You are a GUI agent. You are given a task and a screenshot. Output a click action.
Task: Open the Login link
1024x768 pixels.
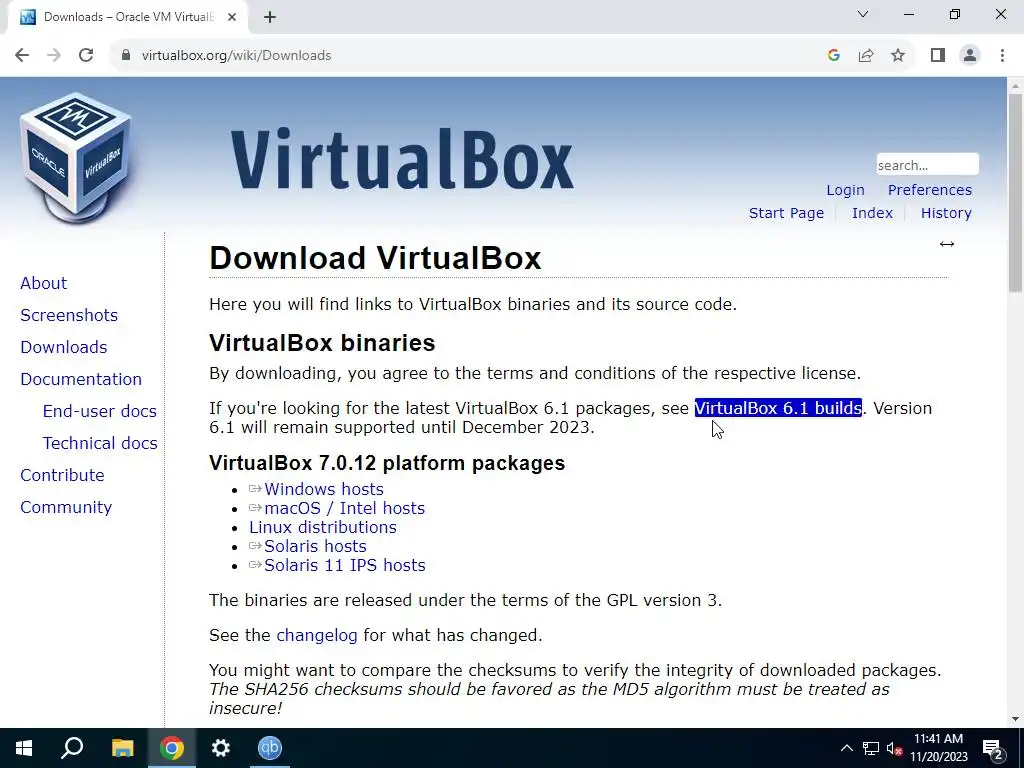coord(845,190)
